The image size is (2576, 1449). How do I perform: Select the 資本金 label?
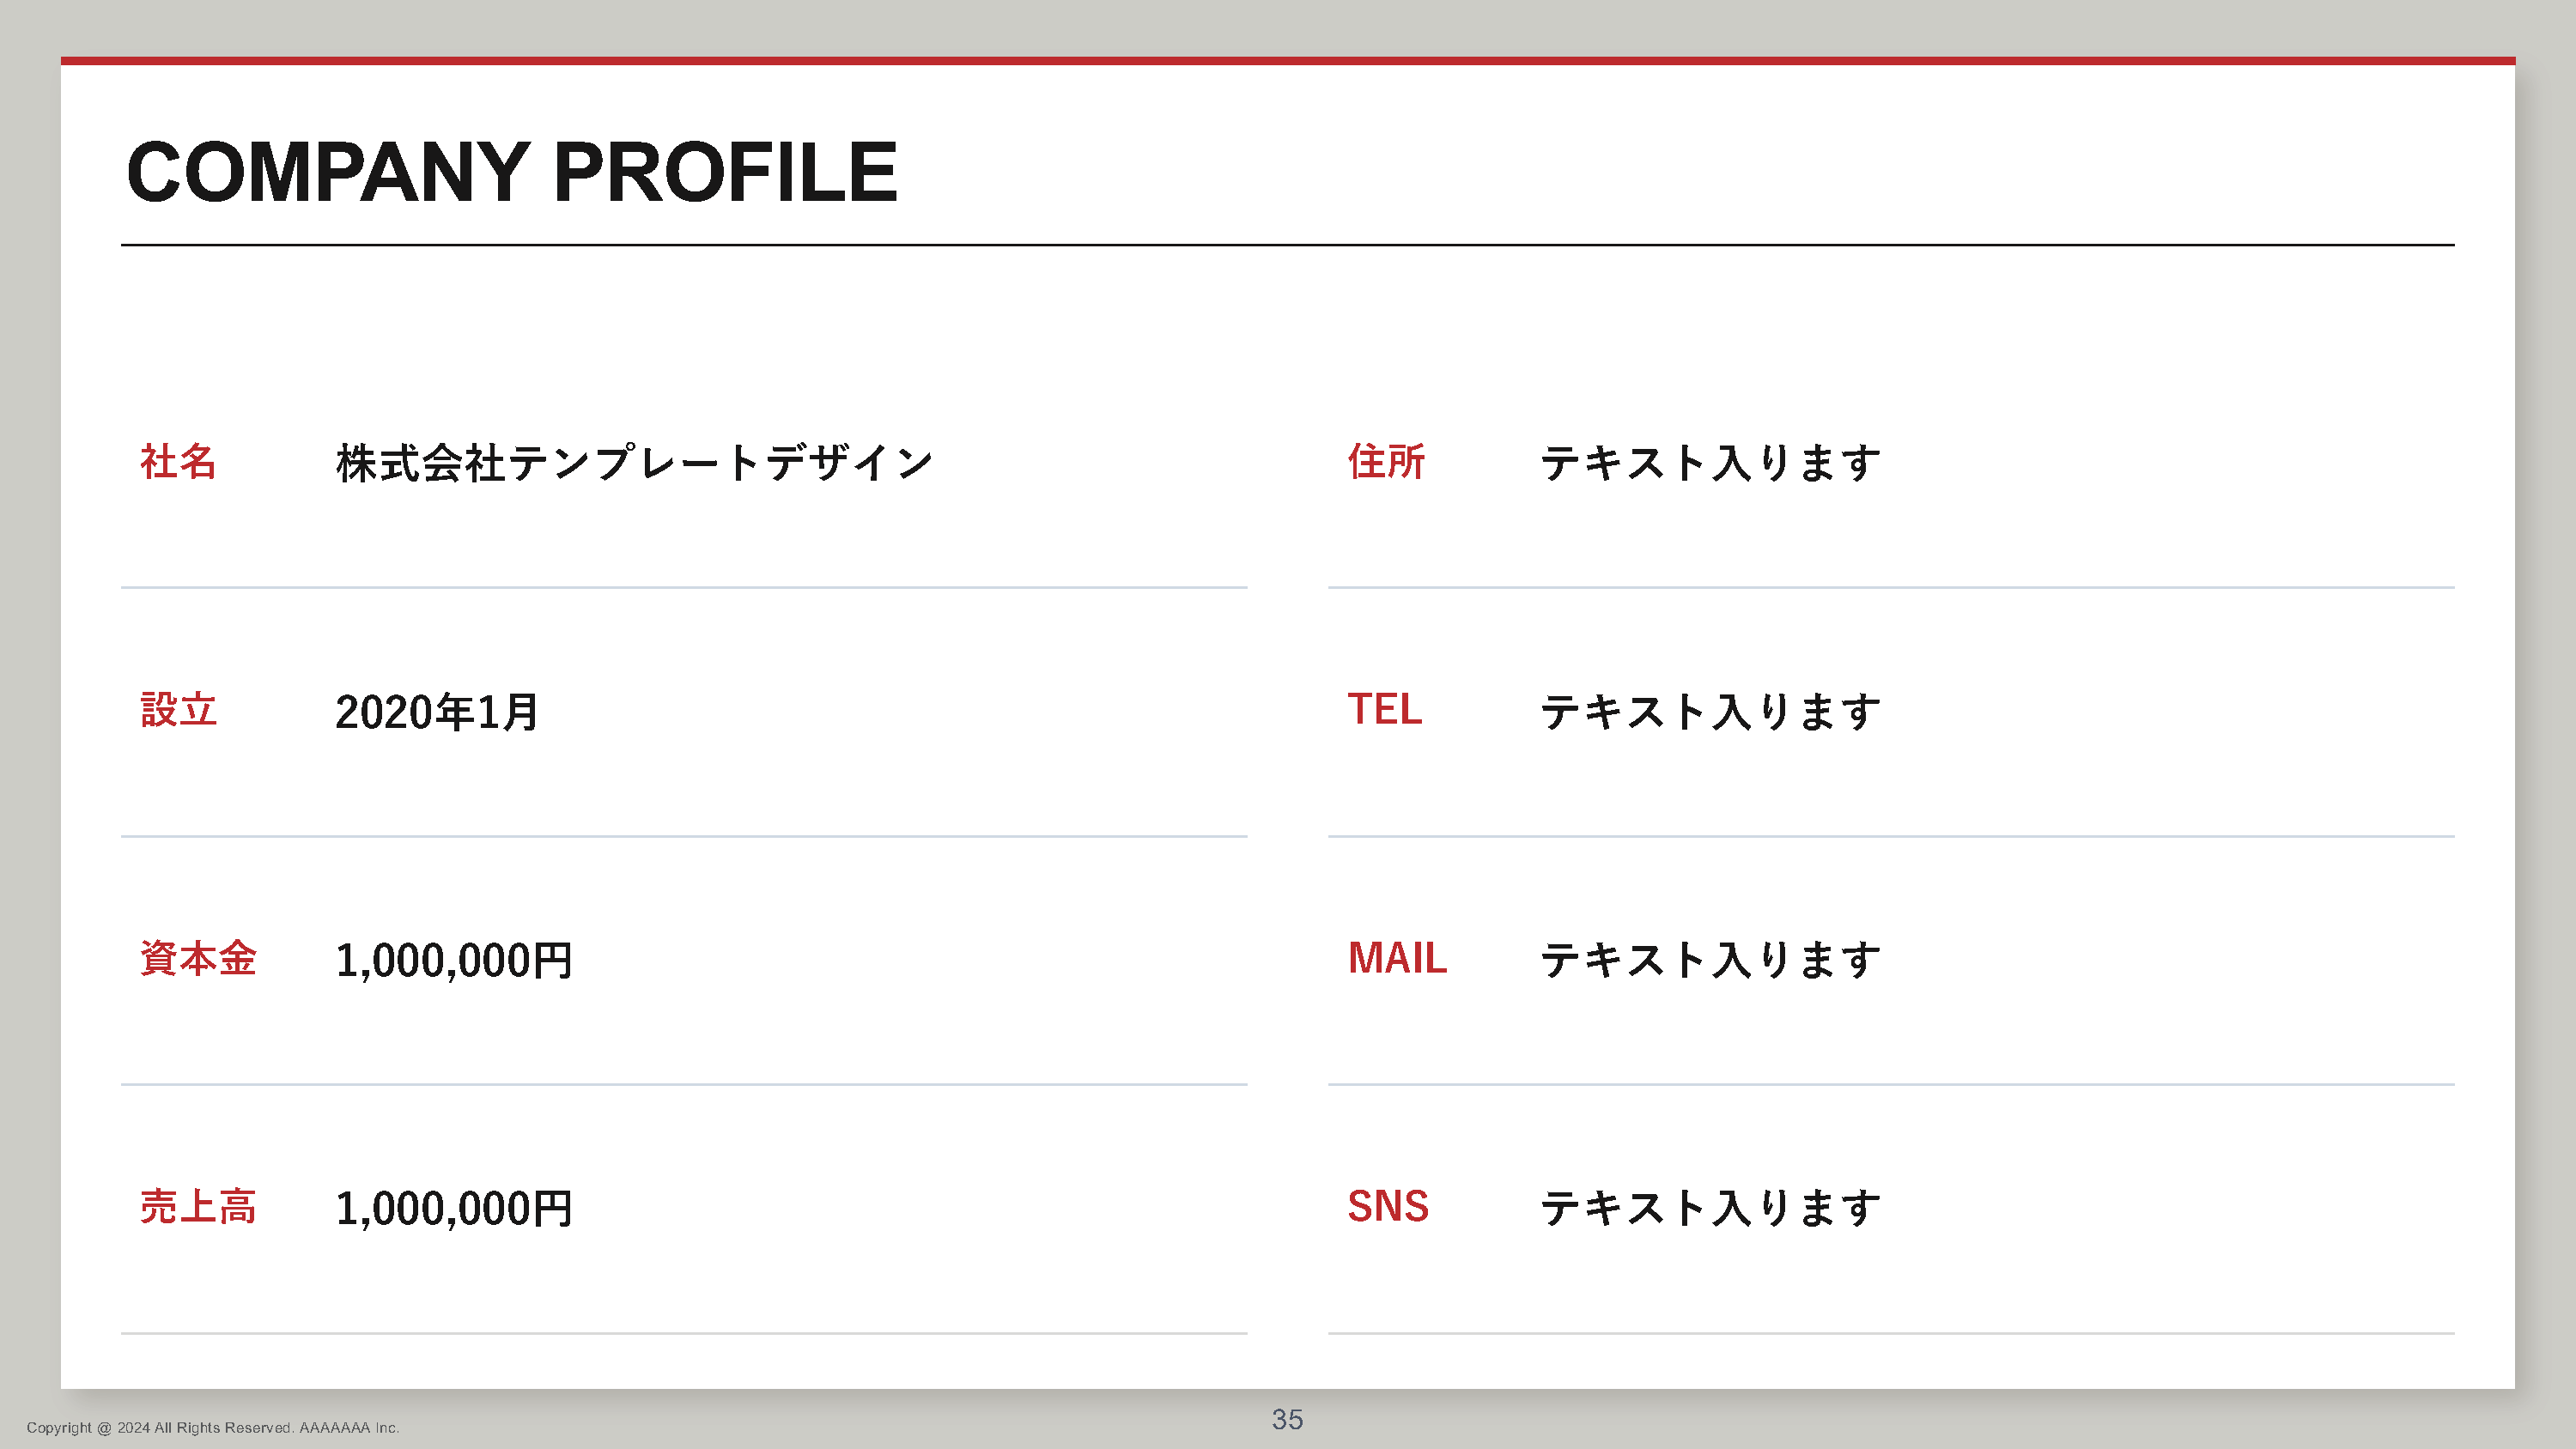(198, 958)
